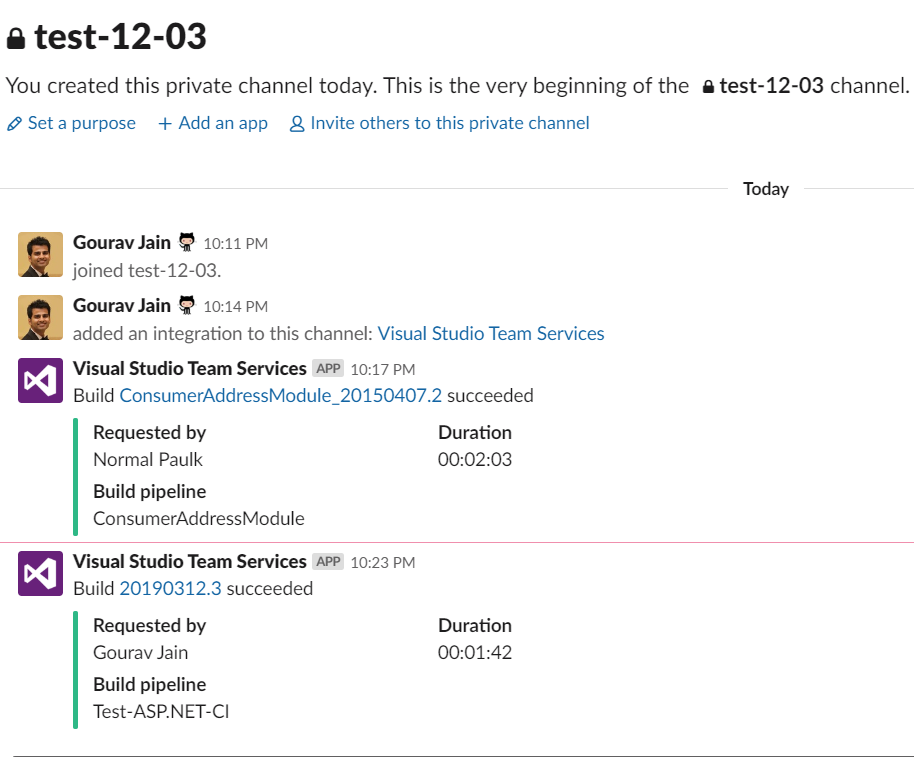Open the Visual Studio Team Services integration link
Screen dimensions: 914x757
[x=491, y=333]
